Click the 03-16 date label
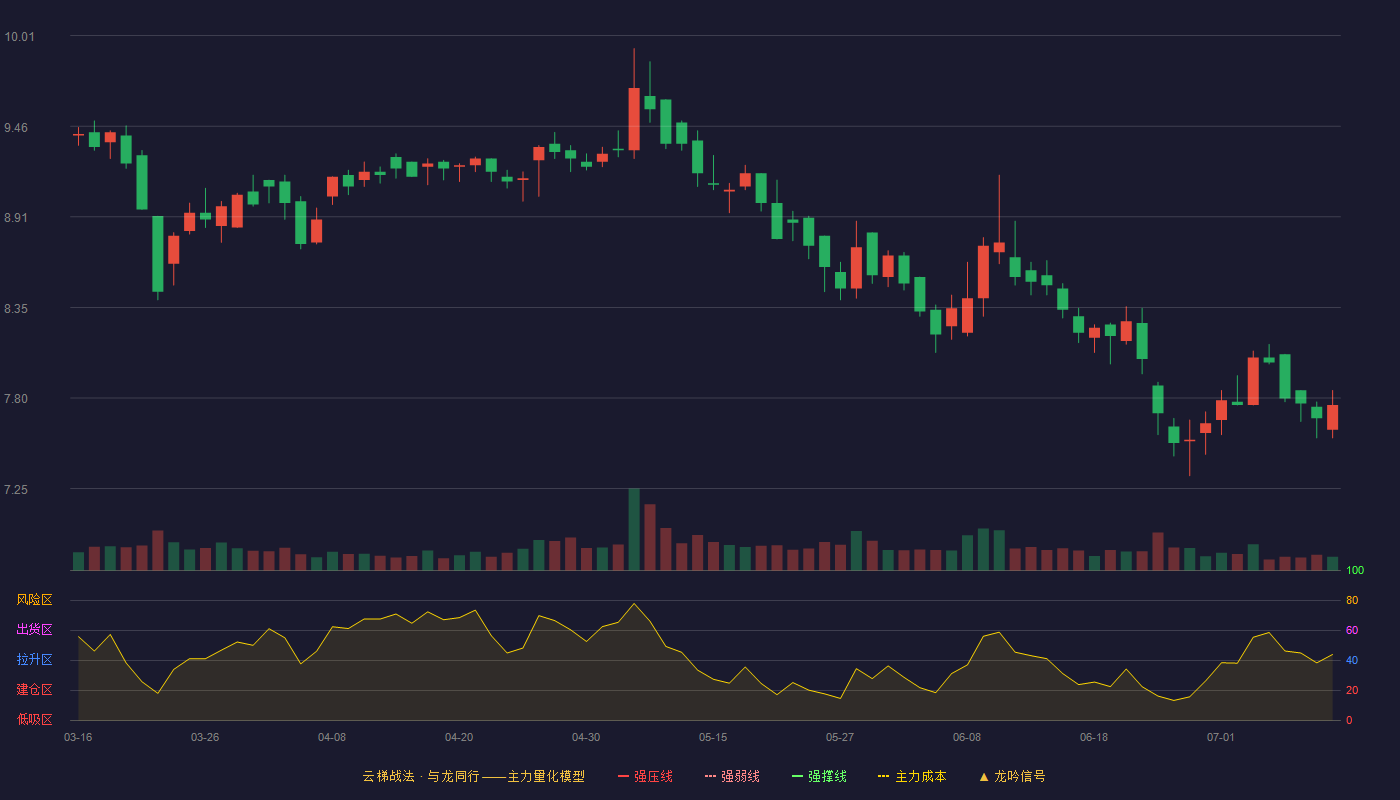The width and height of the screenshot is (1400, 800). pos(78,737)
